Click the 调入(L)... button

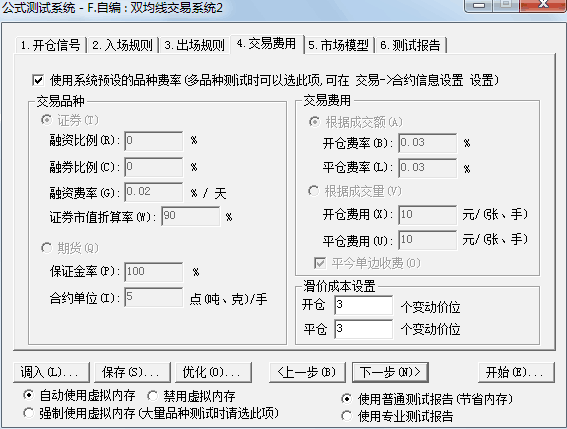click(x=51, y=372)
